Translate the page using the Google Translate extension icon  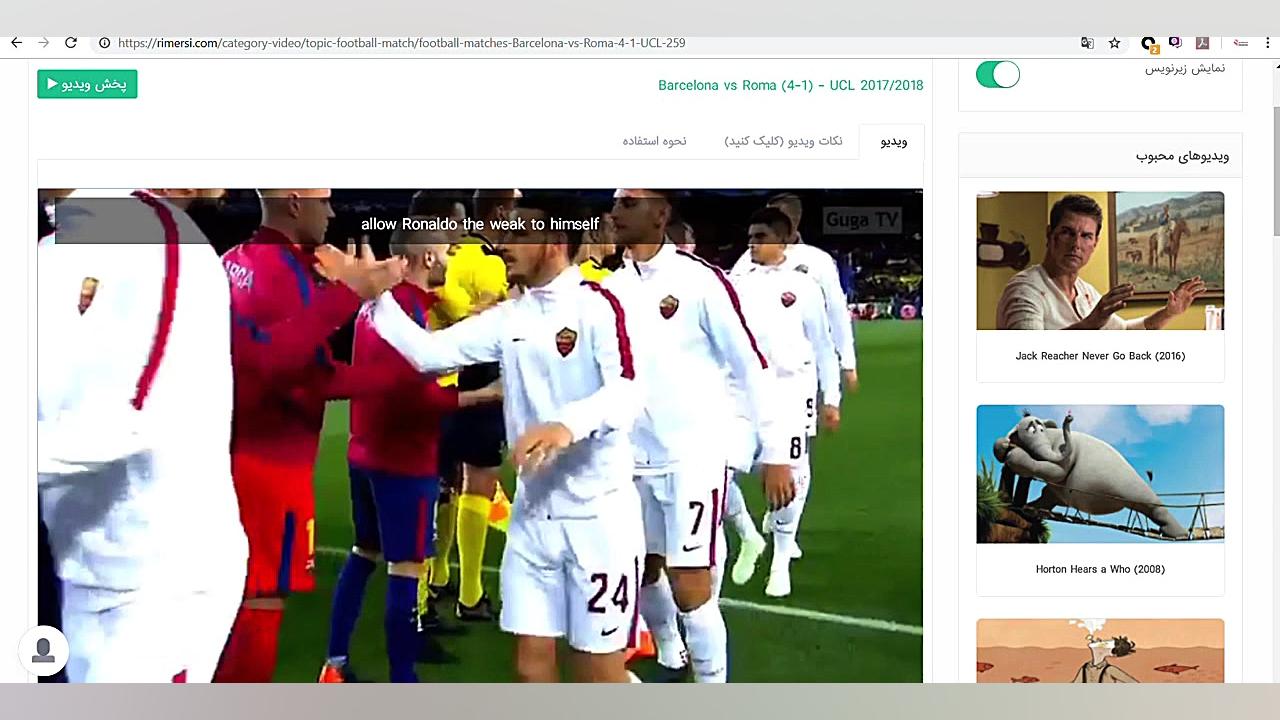[1088, 43]
